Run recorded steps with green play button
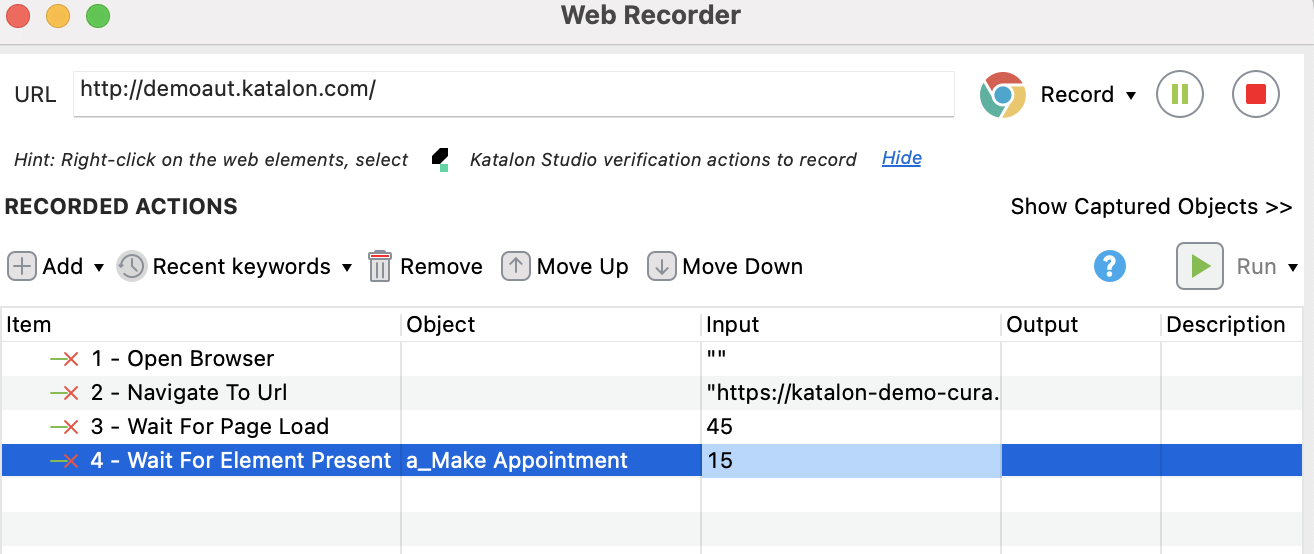Image resolution: width=1314 pixels, height=554 pixels. pos(1200,267)
